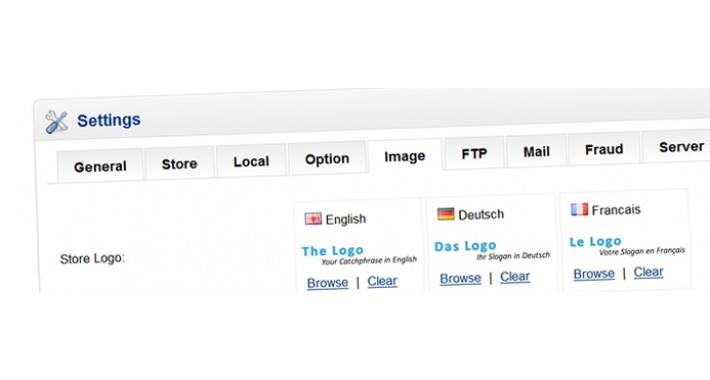
Task: Select the Local tab
Action: tap(251, 161)
